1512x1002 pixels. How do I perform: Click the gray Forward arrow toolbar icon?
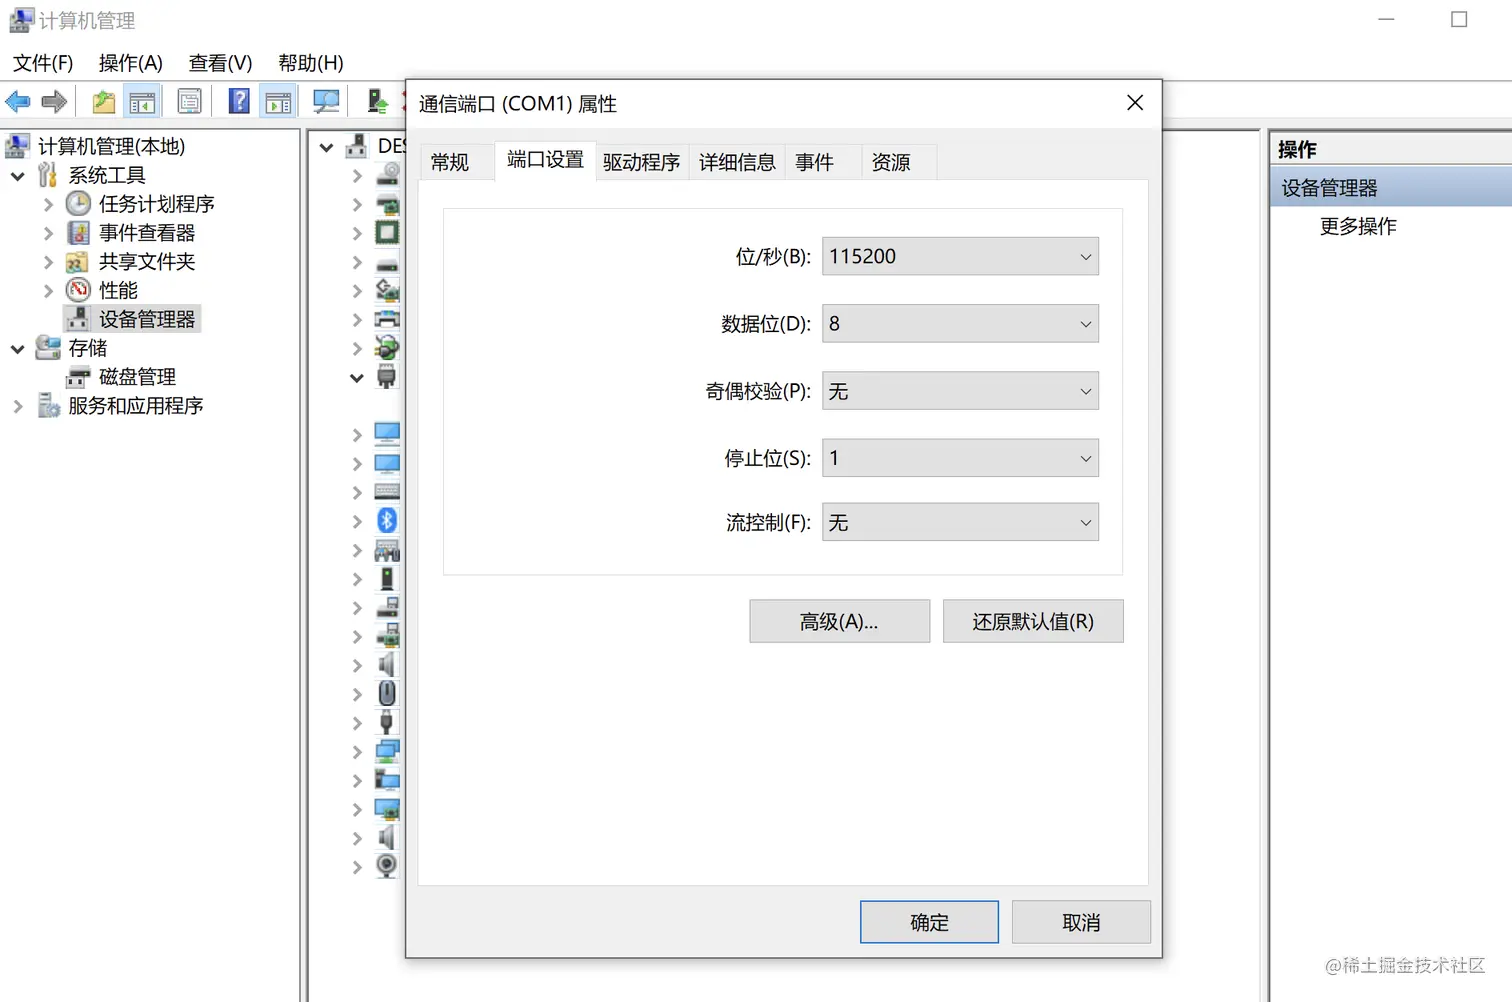click(54, 101)
